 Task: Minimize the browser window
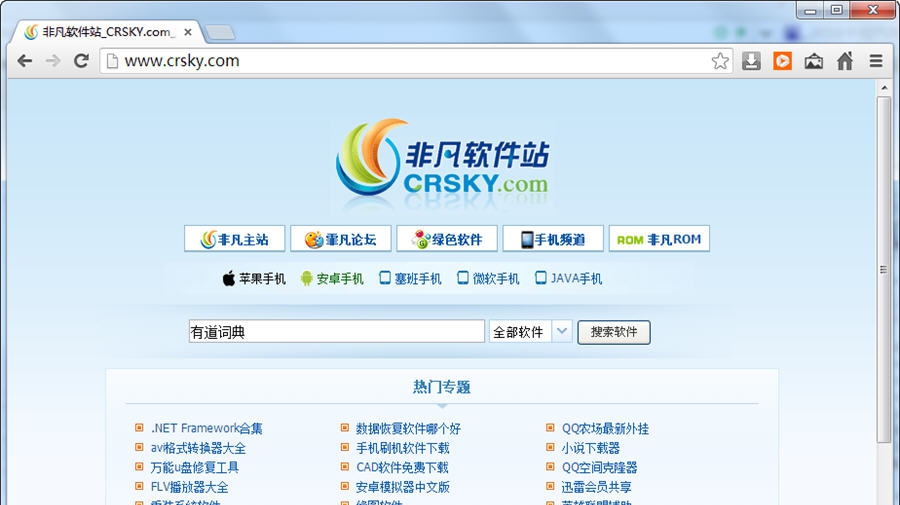[810, 10]
